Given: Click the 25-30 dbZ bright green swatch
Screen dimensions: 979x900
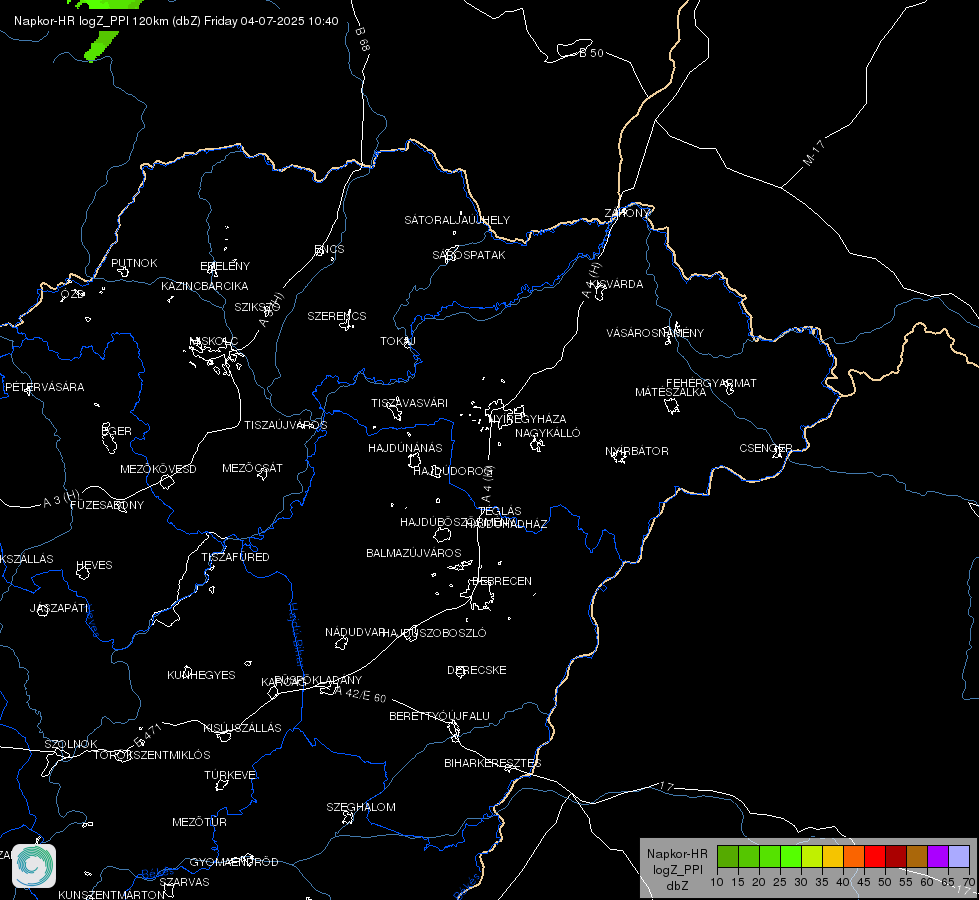Looking at the screenshot, I should (791, 856).
